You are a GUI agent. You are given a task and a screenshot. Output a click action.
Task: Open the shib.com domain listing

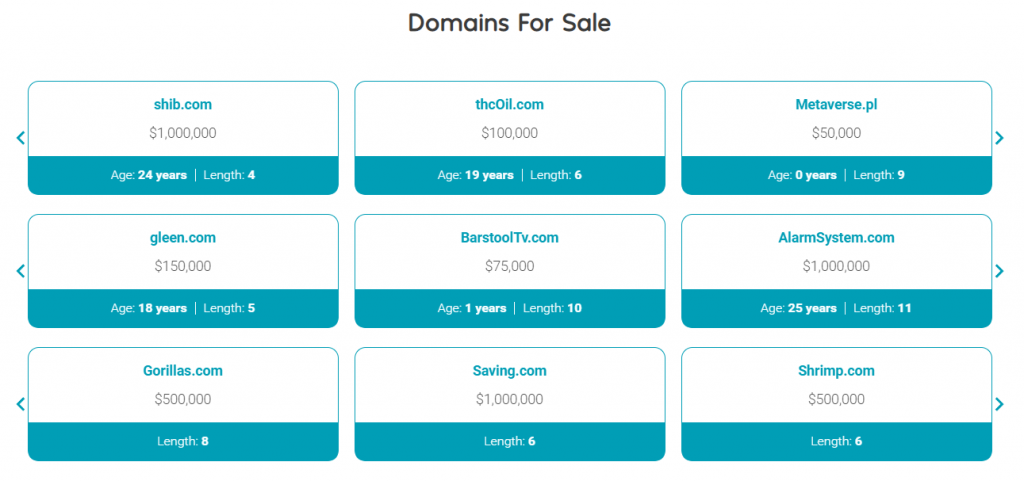(183, 104)
